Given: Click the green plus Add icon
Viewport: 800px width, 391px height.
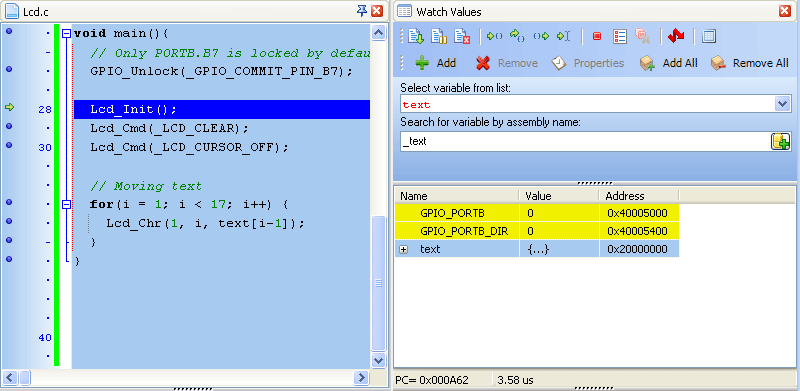Looking at the screenshot, I should (x=422, y=63).
